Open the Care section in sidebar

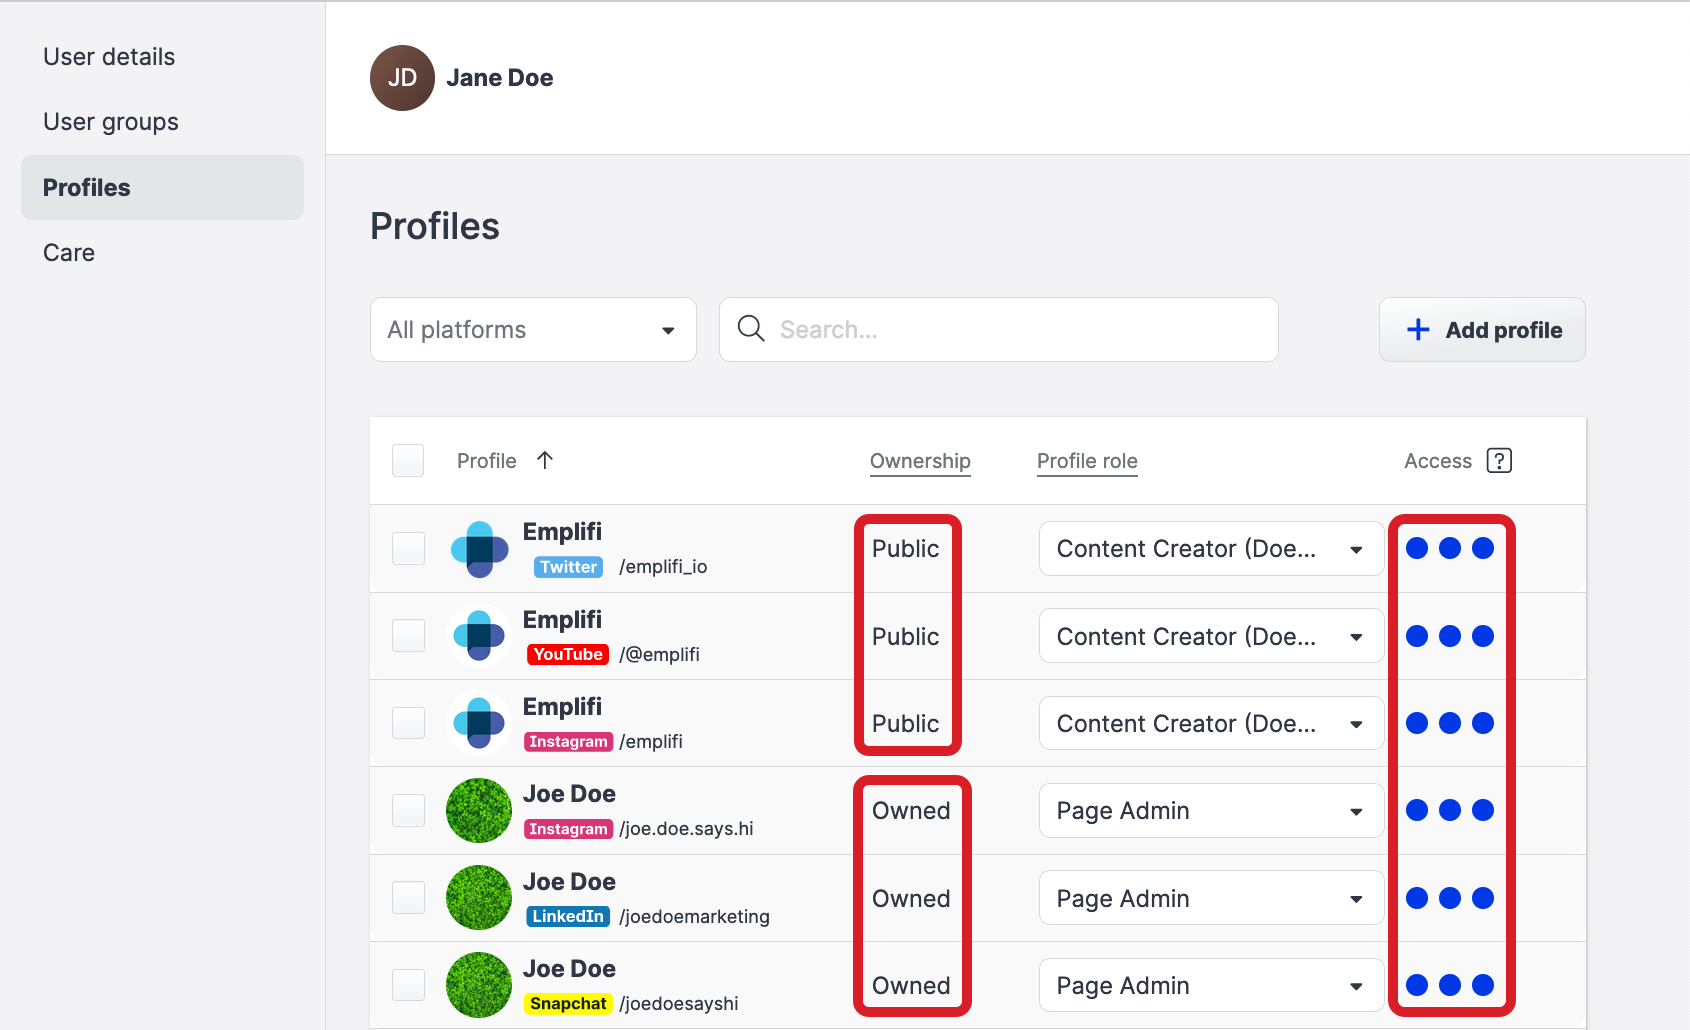(x=69, y=253)
